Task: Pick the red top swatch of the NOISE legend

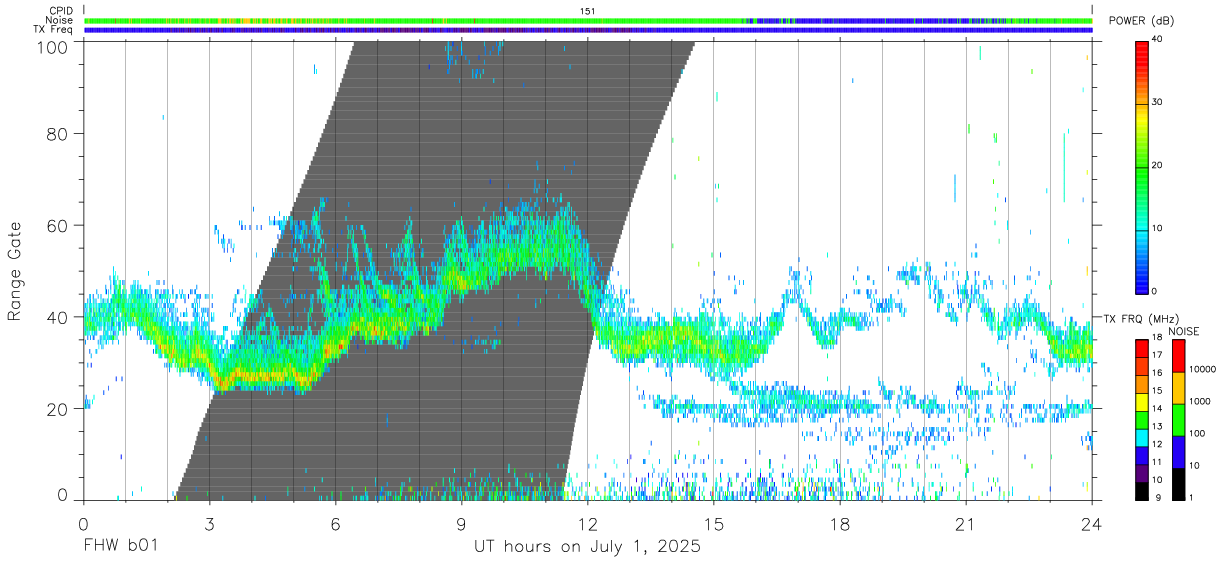Action: coord(1179,356)
